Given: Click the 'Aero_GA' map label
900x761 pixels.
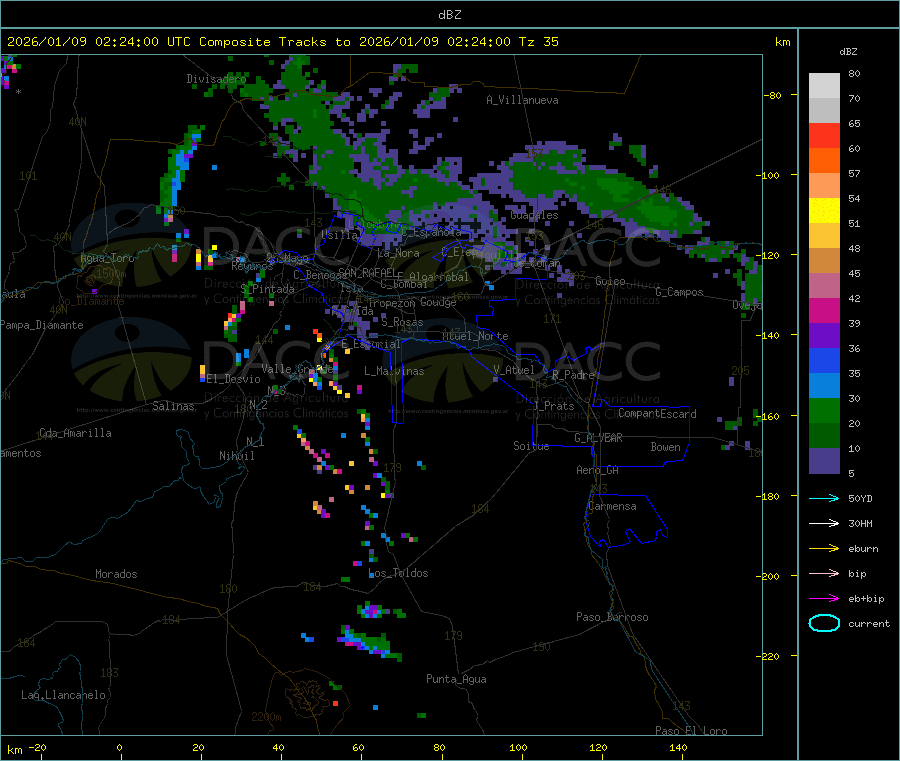Looking at the screenshot, I should click(x=598, y=470).
